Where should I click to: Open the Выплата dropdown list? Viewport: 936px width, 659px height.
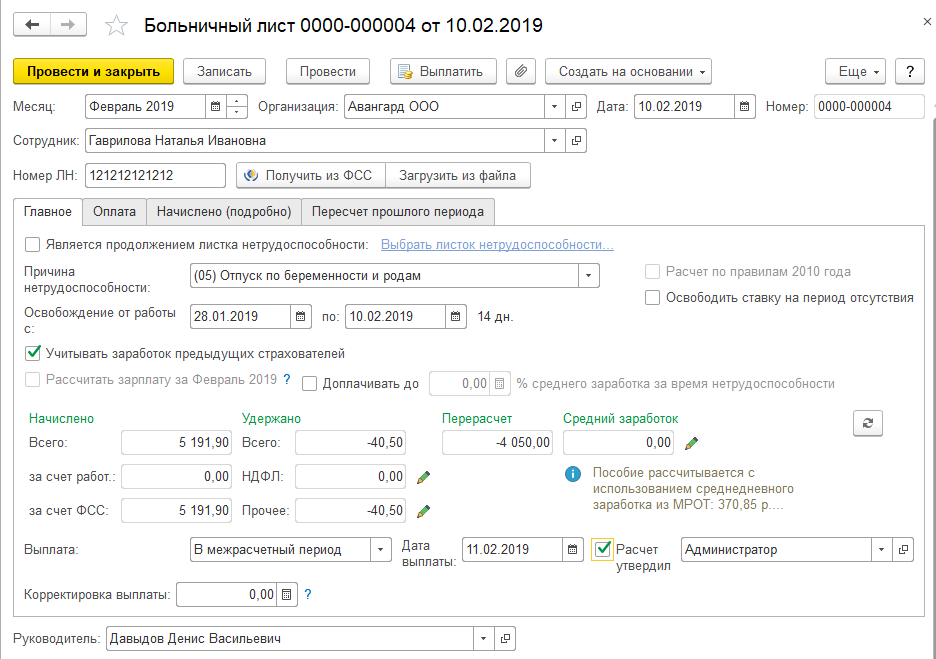coord(381,549)
